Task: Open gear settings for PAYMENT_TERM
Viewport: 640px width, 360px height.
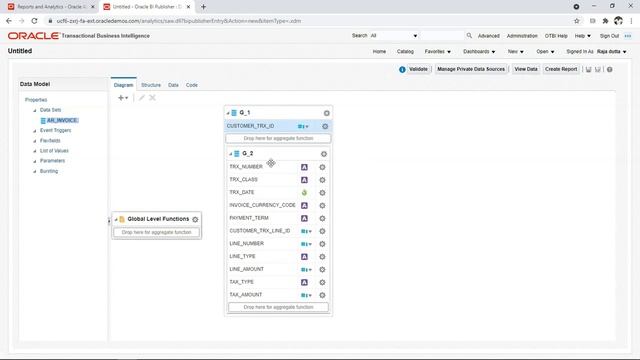Action: 322,218
